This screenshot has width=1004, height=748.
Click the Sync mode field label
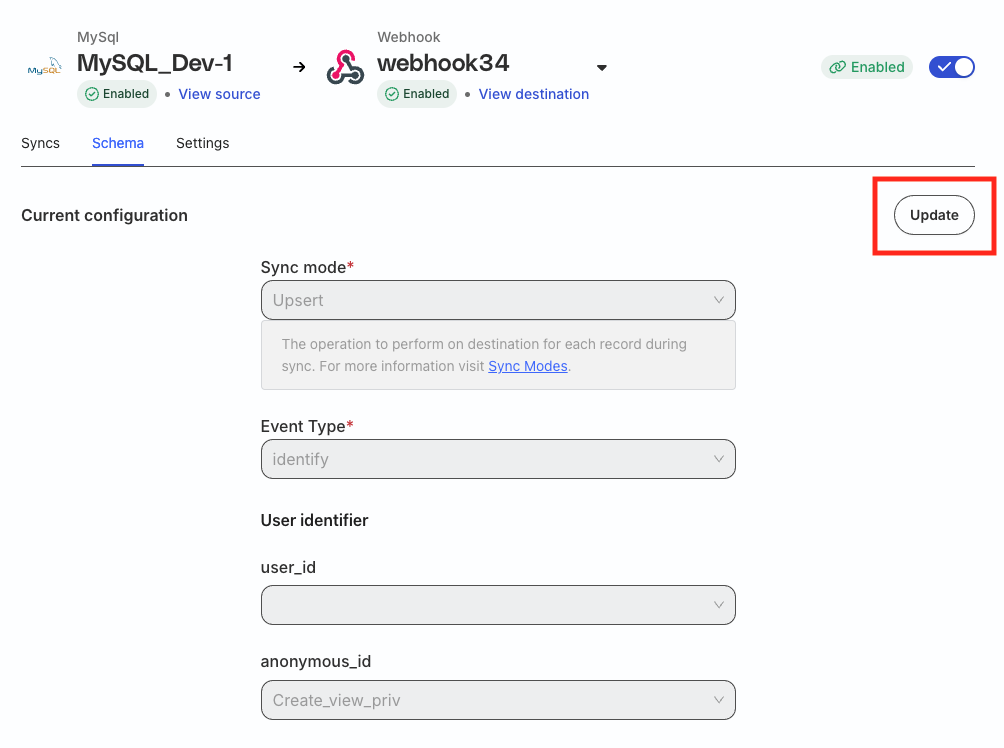pos(307,267)
